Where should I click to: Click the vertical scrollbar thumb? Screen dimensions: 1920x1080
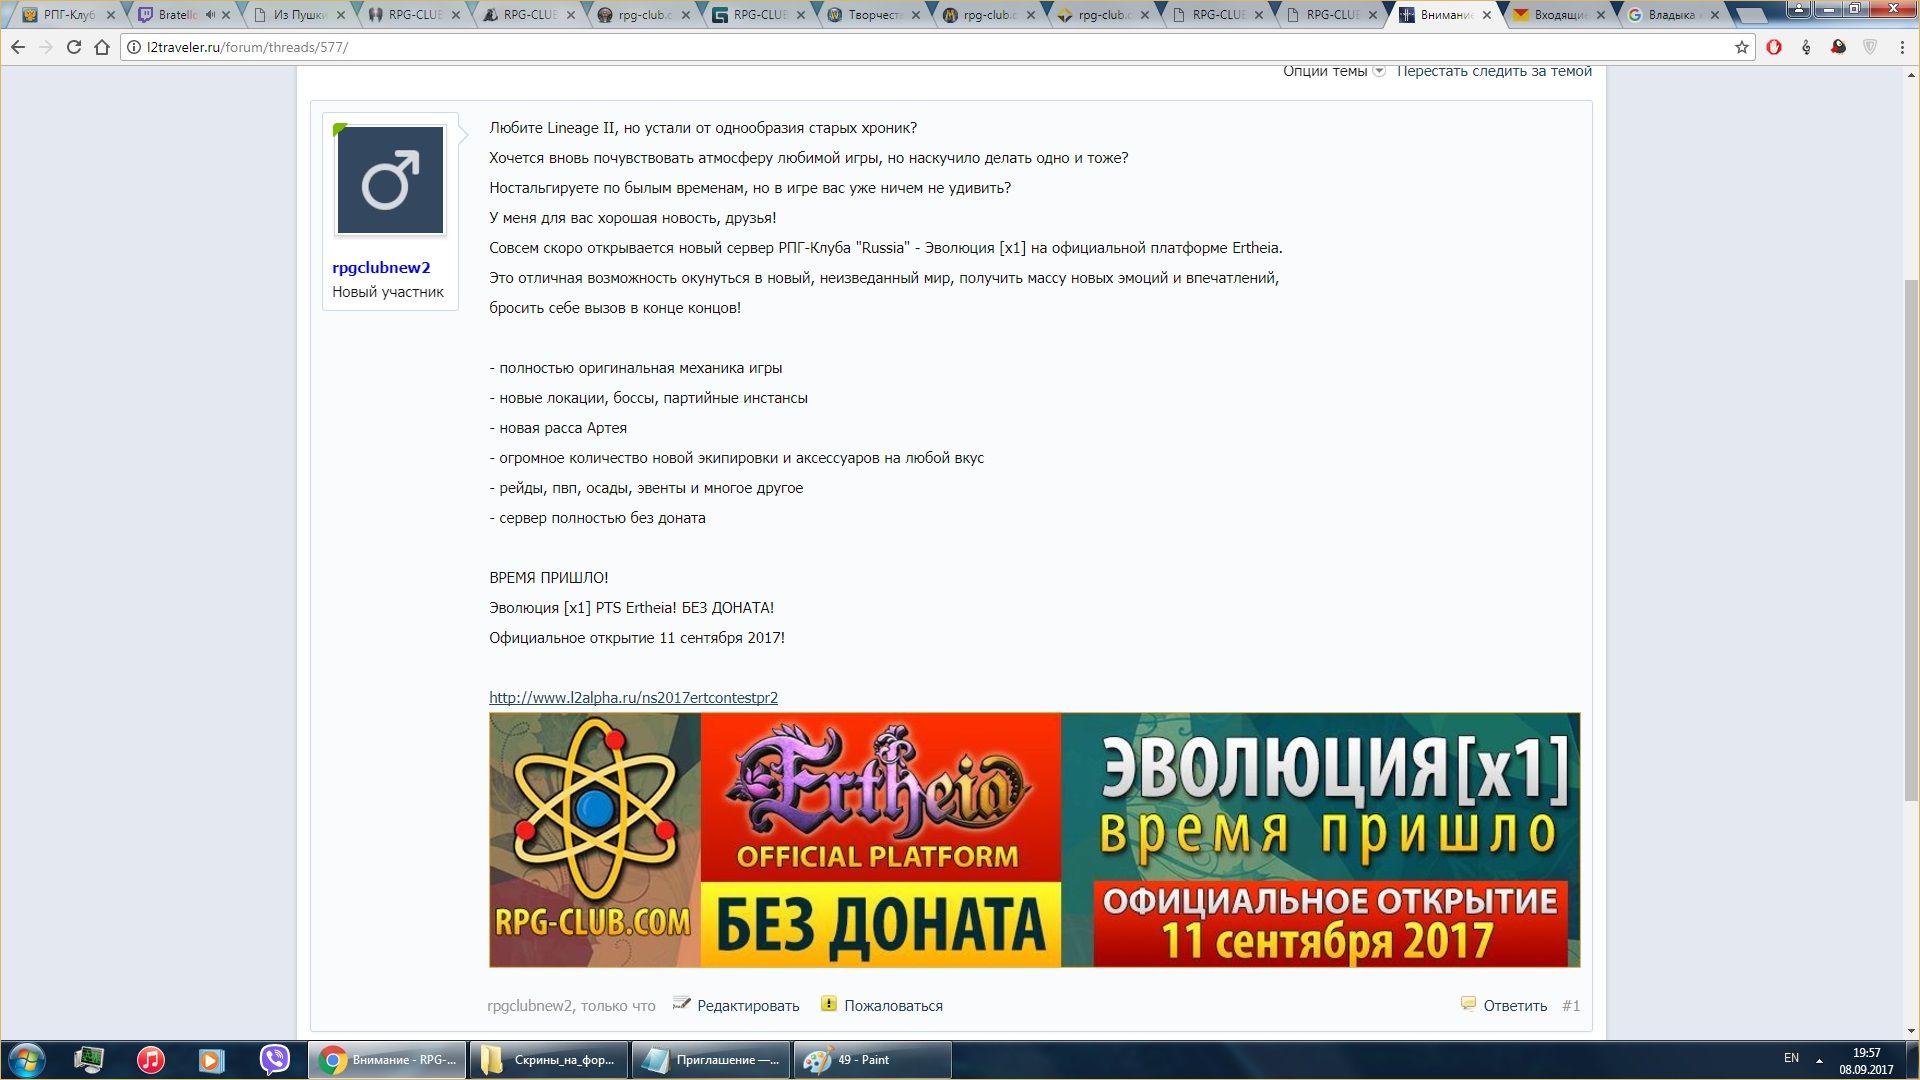tap(1911, 542)
